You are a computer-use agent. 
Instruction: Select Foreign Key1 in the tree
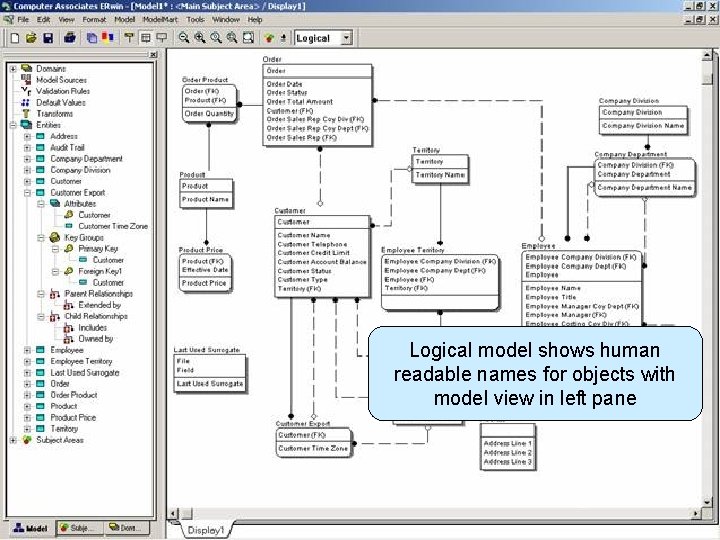click(100, 271)
